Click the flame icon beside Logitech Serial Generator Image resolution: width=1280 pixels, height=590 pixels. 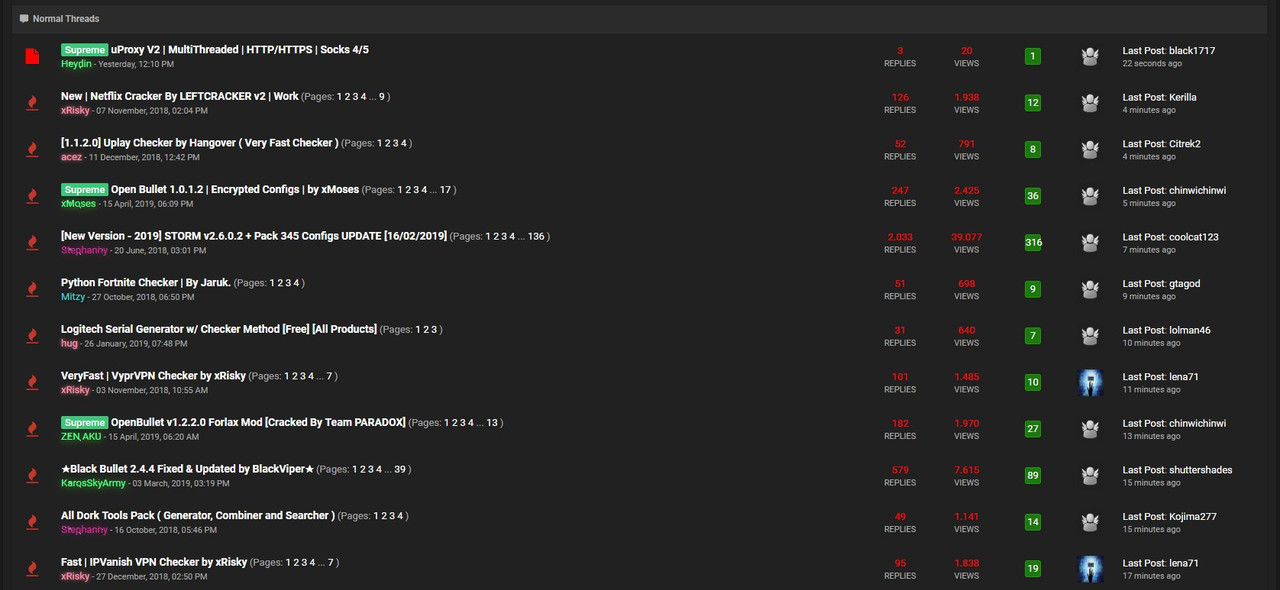(x=32, y=336)
